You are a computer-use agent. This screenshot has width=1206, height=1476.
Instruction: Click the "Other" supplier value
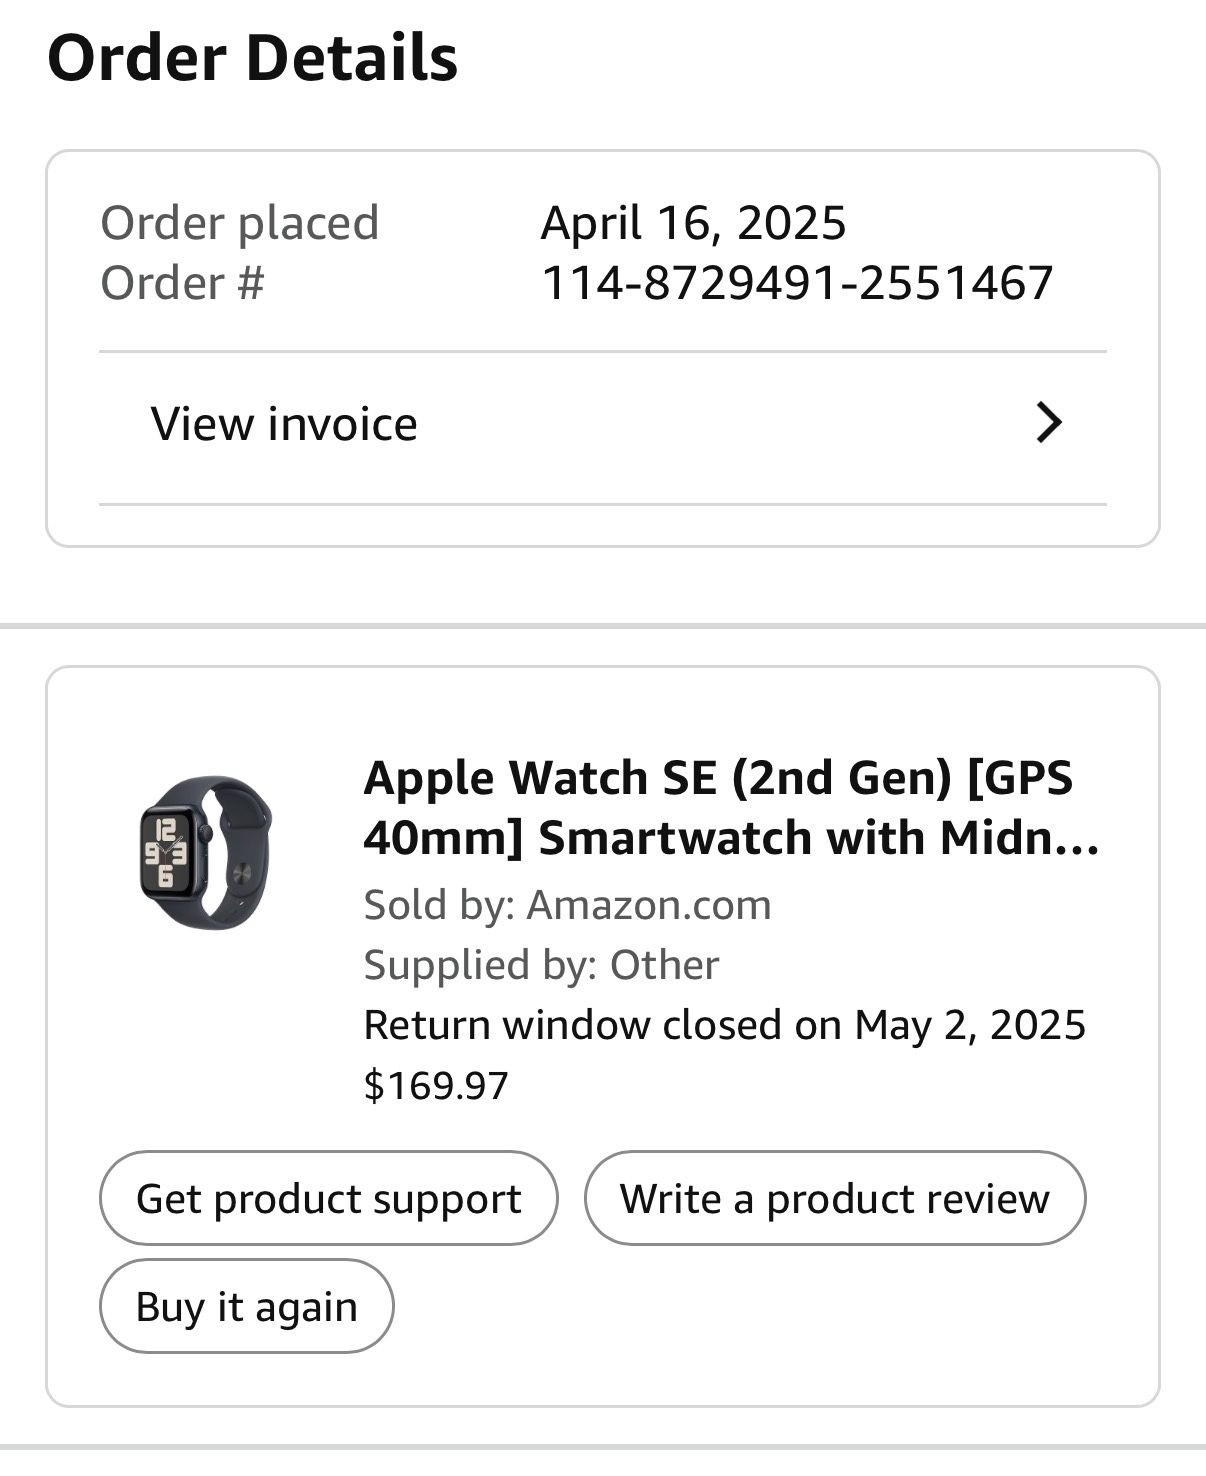tap(665, 965)
